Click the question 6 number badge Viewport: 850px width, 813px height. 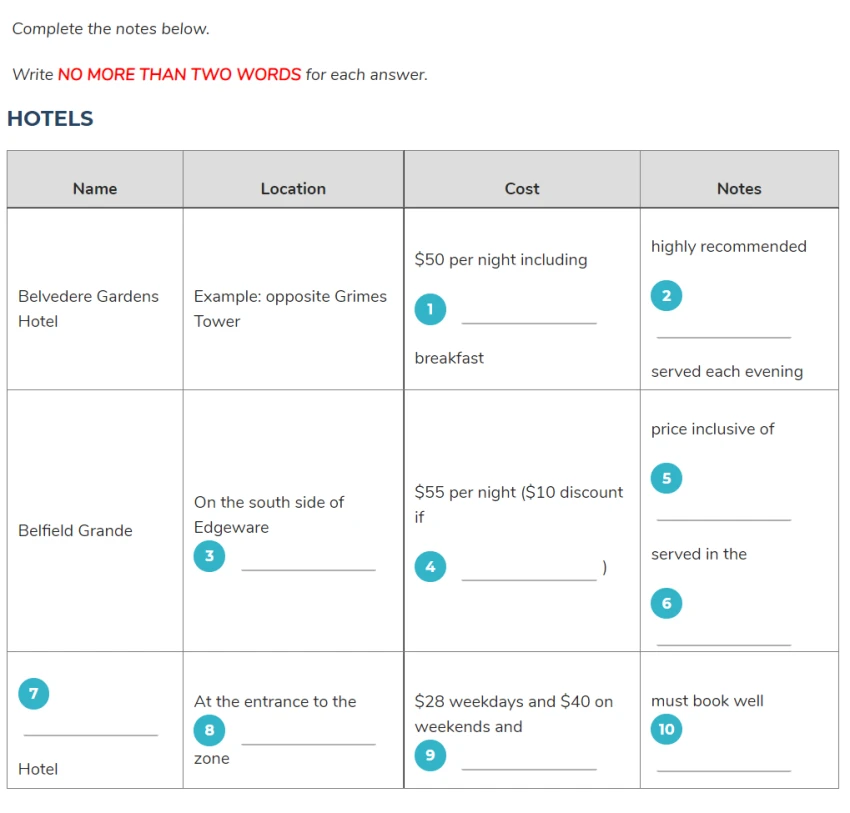pos(666,603)
